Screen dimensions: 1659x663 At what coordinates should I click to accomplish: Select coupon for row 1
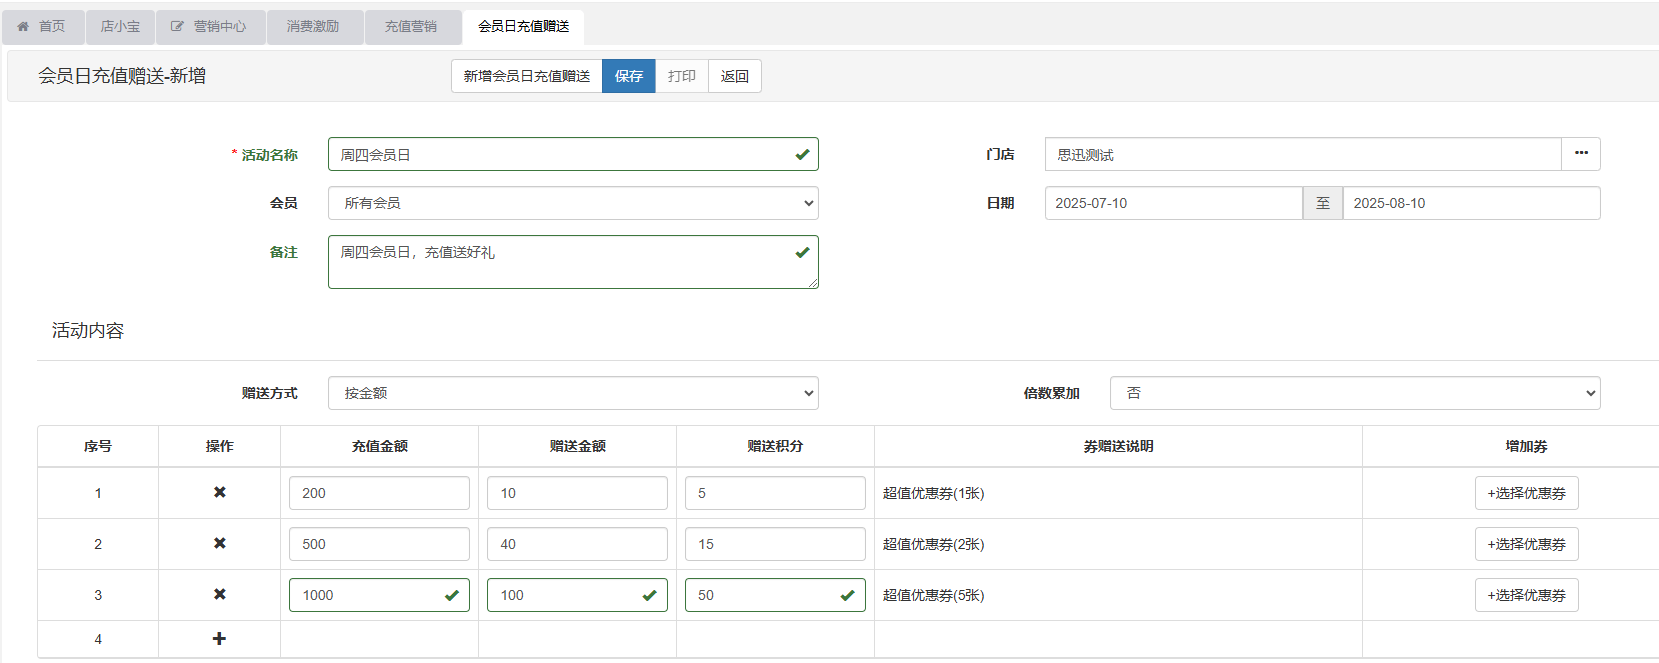click(x=1525, y=493)
